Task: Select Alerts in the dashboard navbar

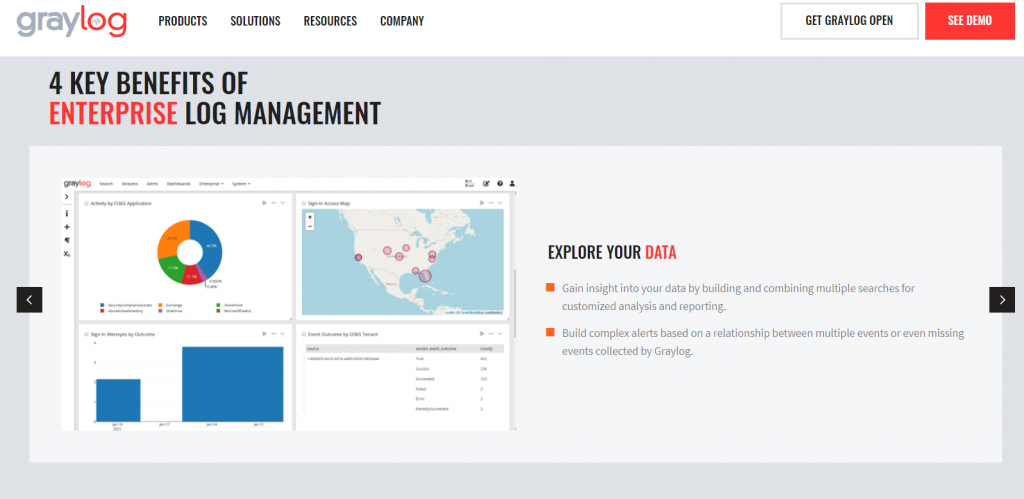Action: click(152, 184)
